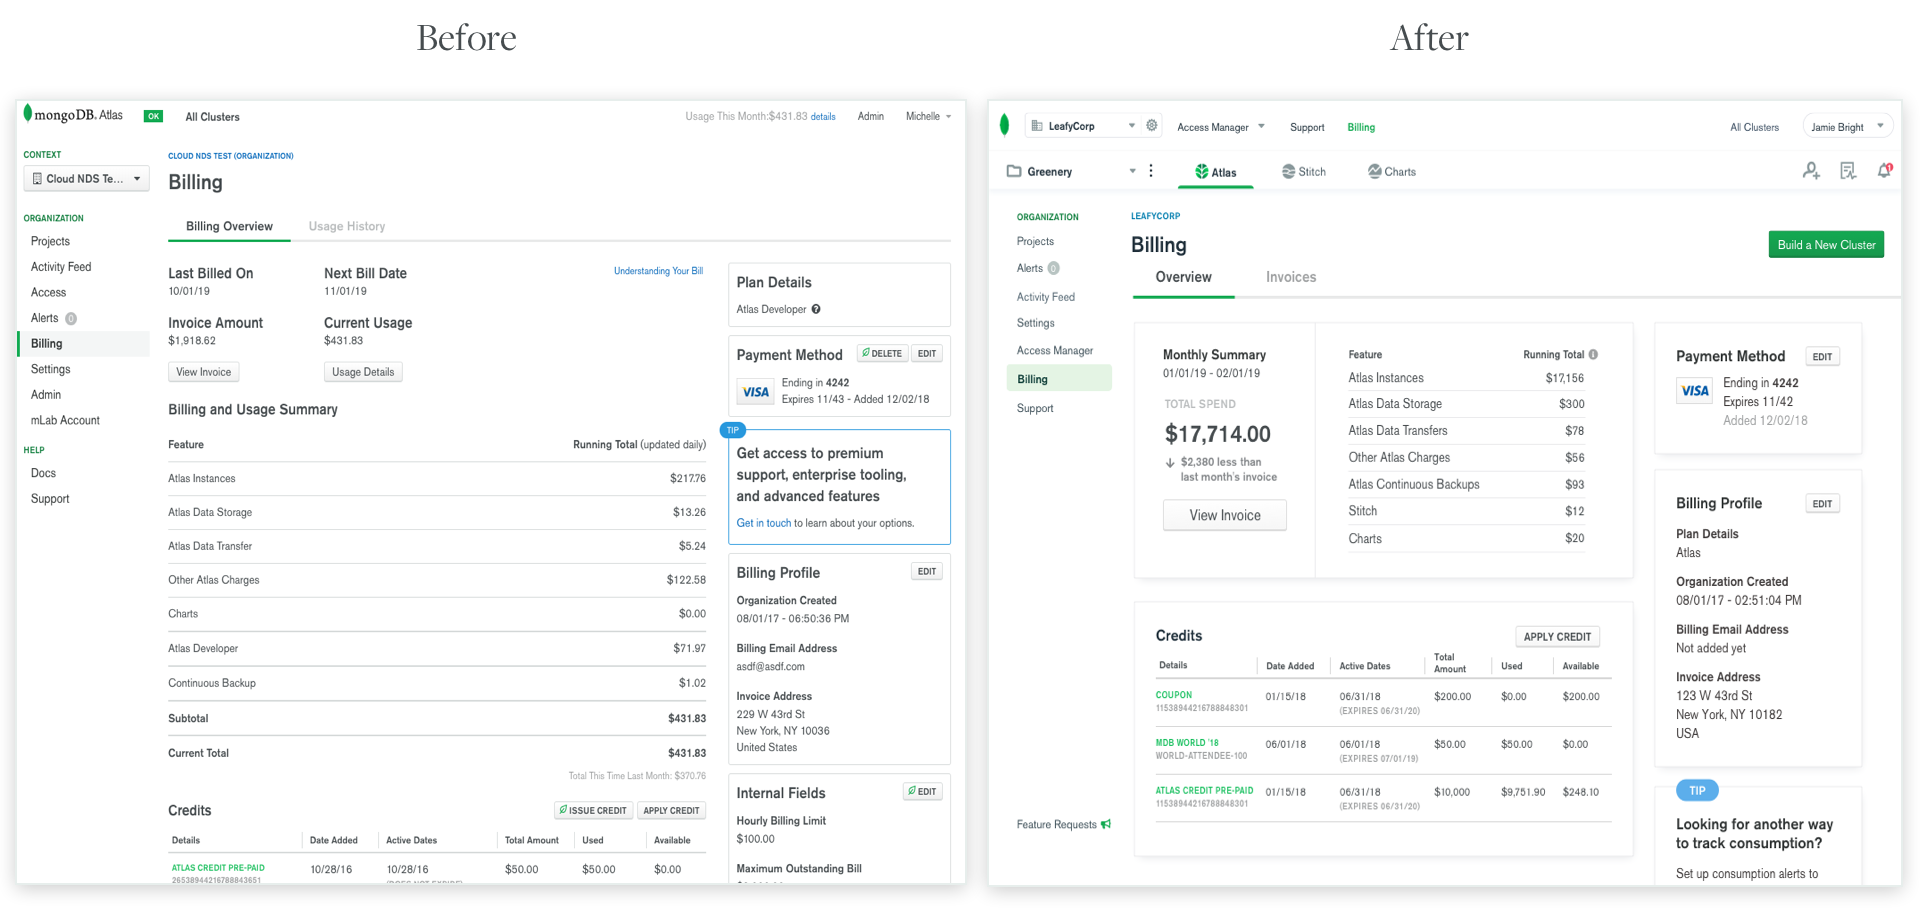The width and height of the screenshot is (1920, 918).
Task: Select the Overview tab in After window
Action: [x=1183, y=277]
